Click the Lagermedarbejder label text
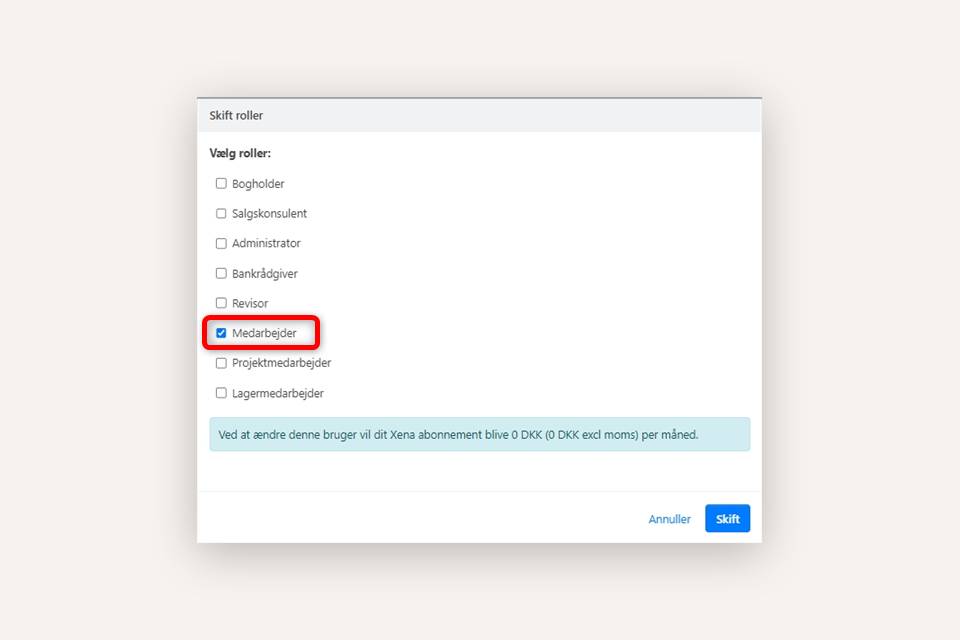960x640 pixels. pyautogui.click(x=278, y=394)
